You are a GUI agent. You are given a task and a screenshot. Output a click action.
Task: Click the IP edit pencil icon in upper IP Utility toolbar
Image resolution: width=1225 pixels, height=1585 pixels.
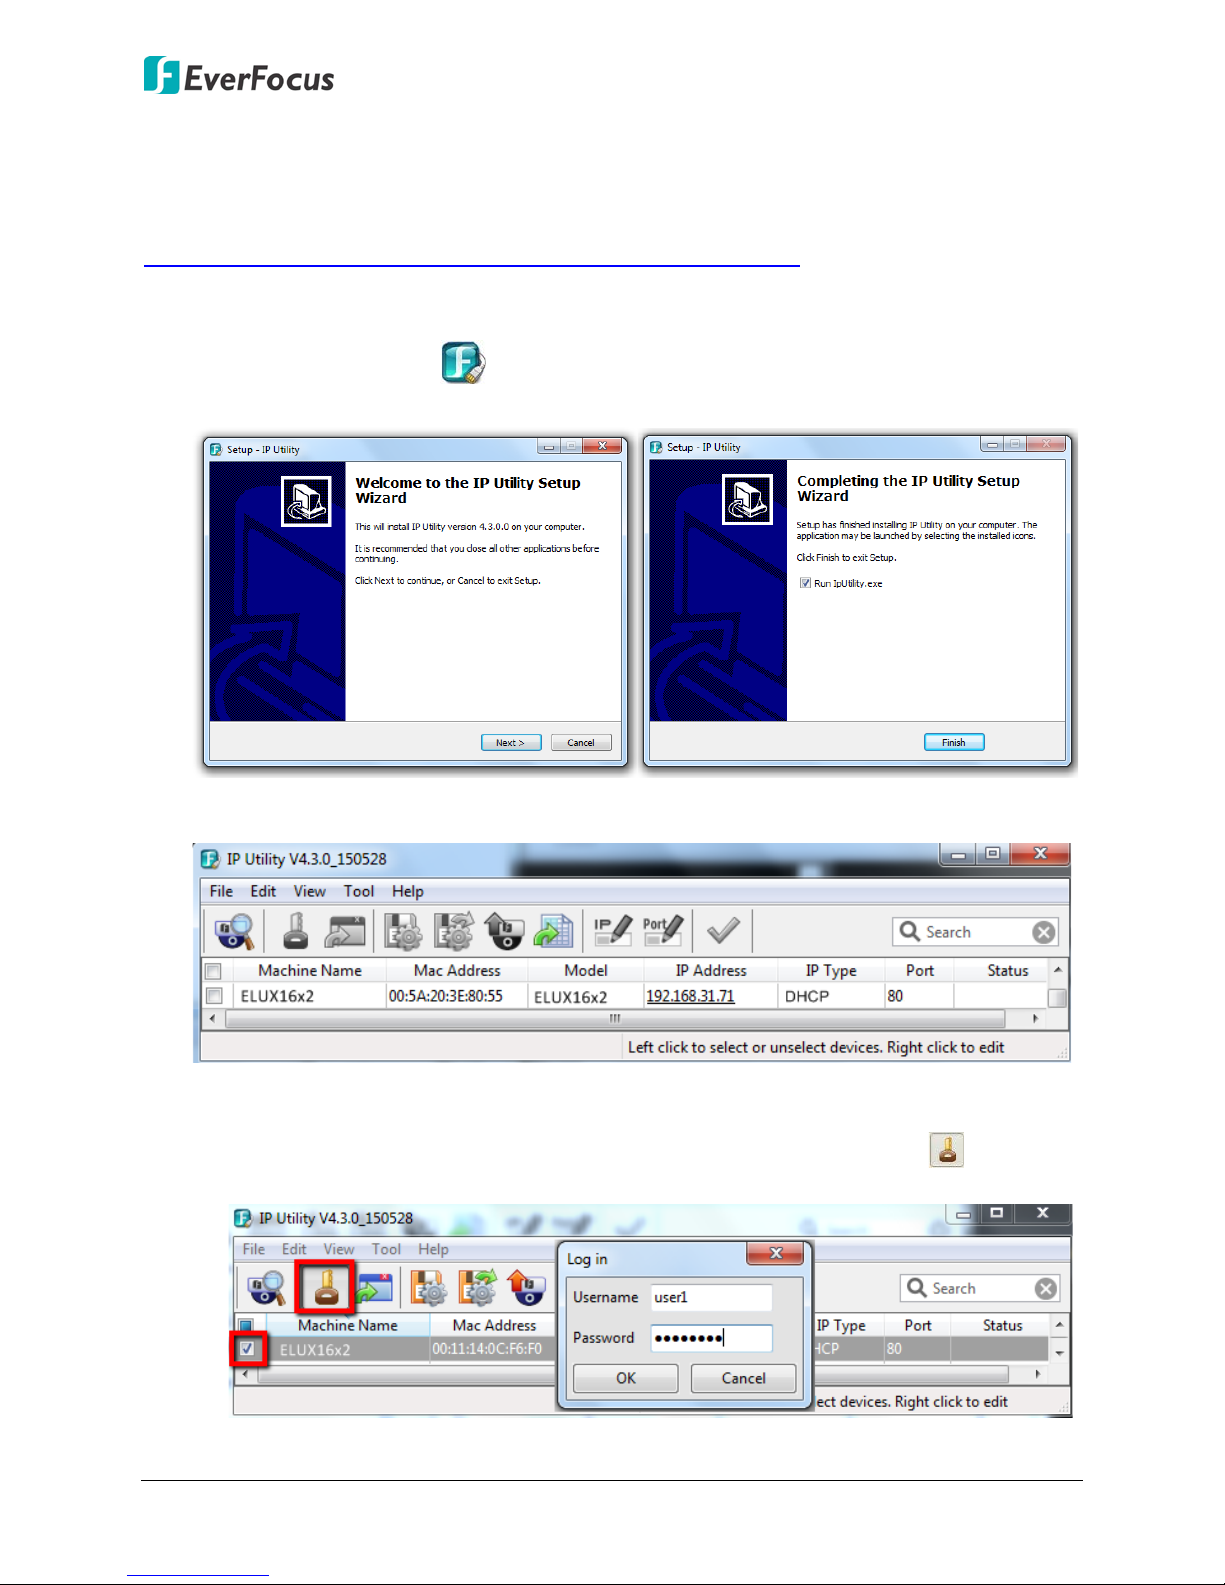coord(613,931)
